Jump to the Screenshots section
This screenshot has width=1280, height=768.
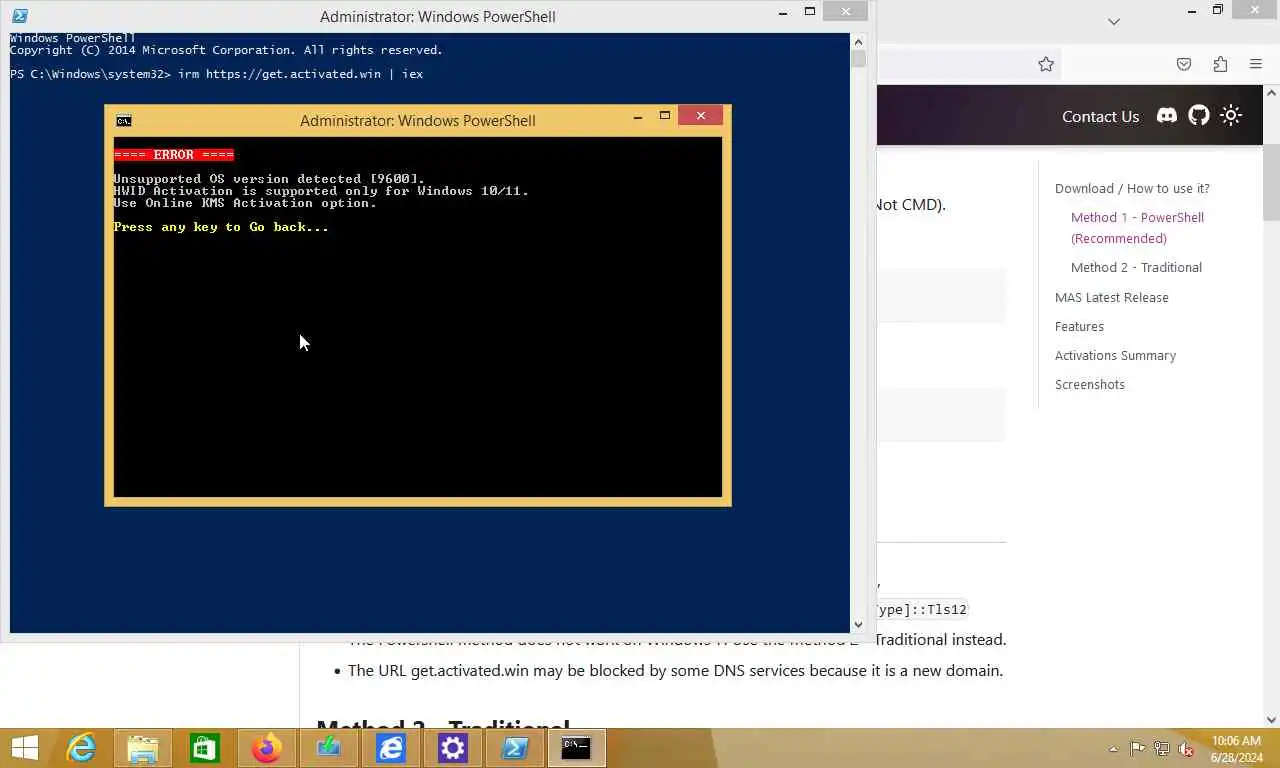[1089, 384]
